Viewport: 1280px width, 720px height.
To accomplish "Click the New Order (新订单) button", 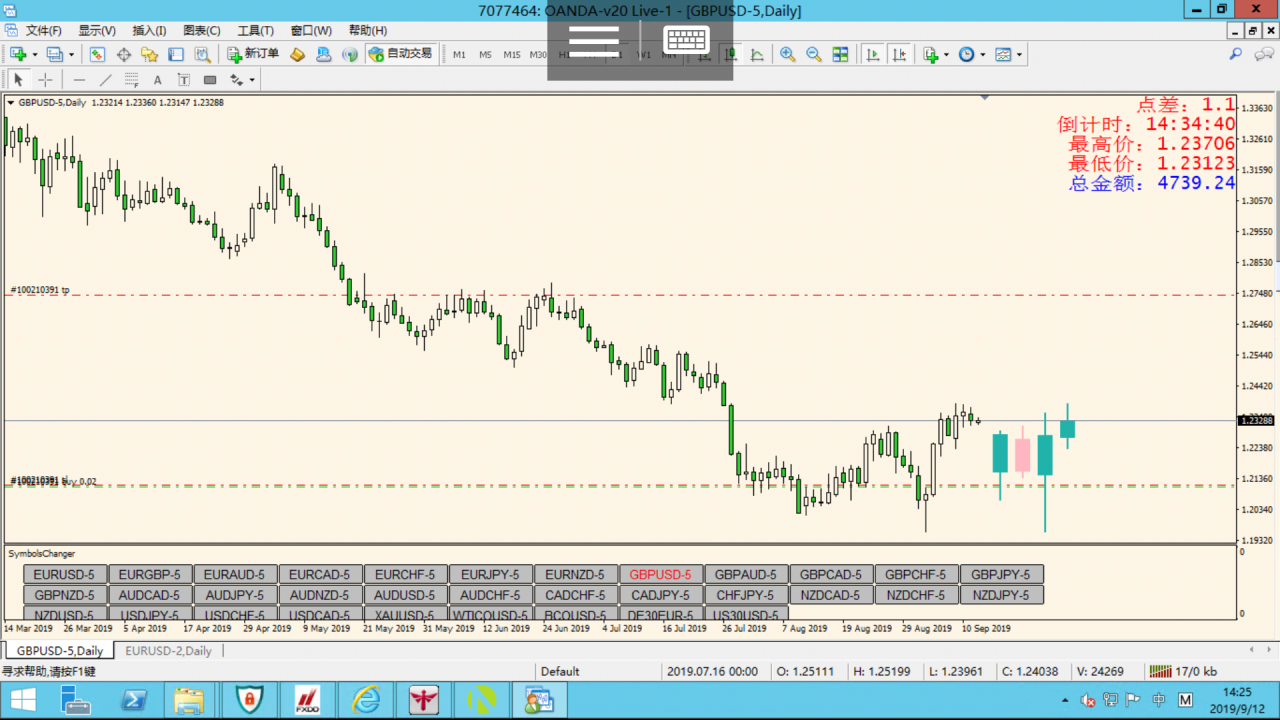I will (x=253, y=54).
